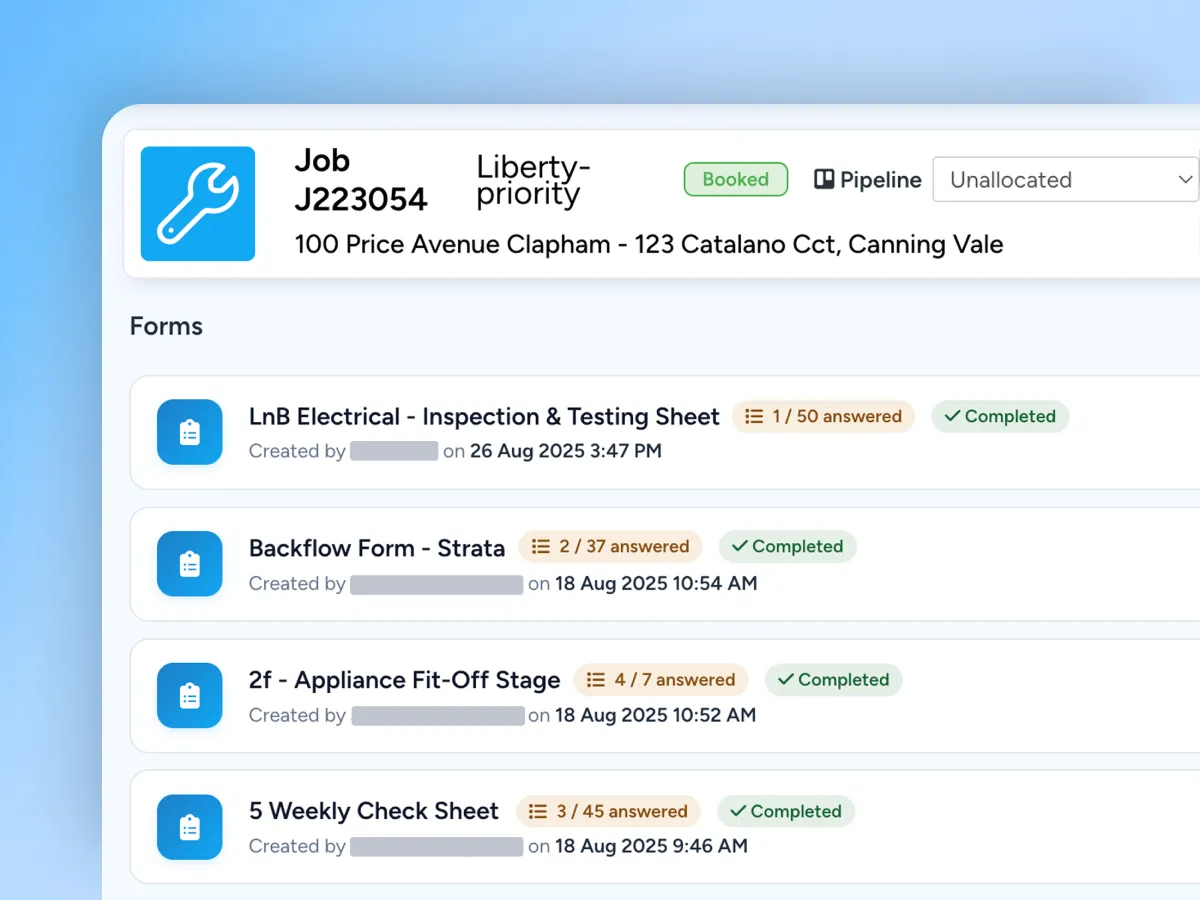Click Completed badge on Backflow Form
1200x900 pixels.
(x=788, y=547)
